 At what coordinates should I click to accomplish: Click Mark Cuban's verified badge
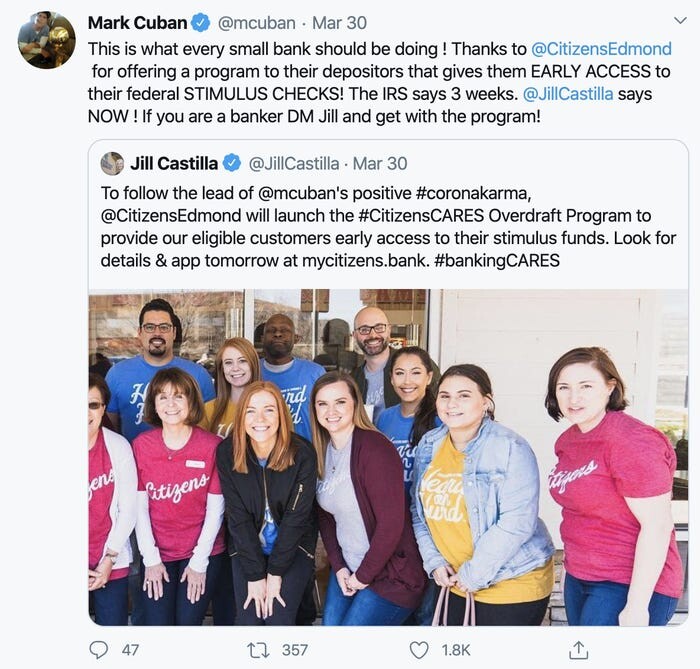pyautogui.click(x=201, y=23)
